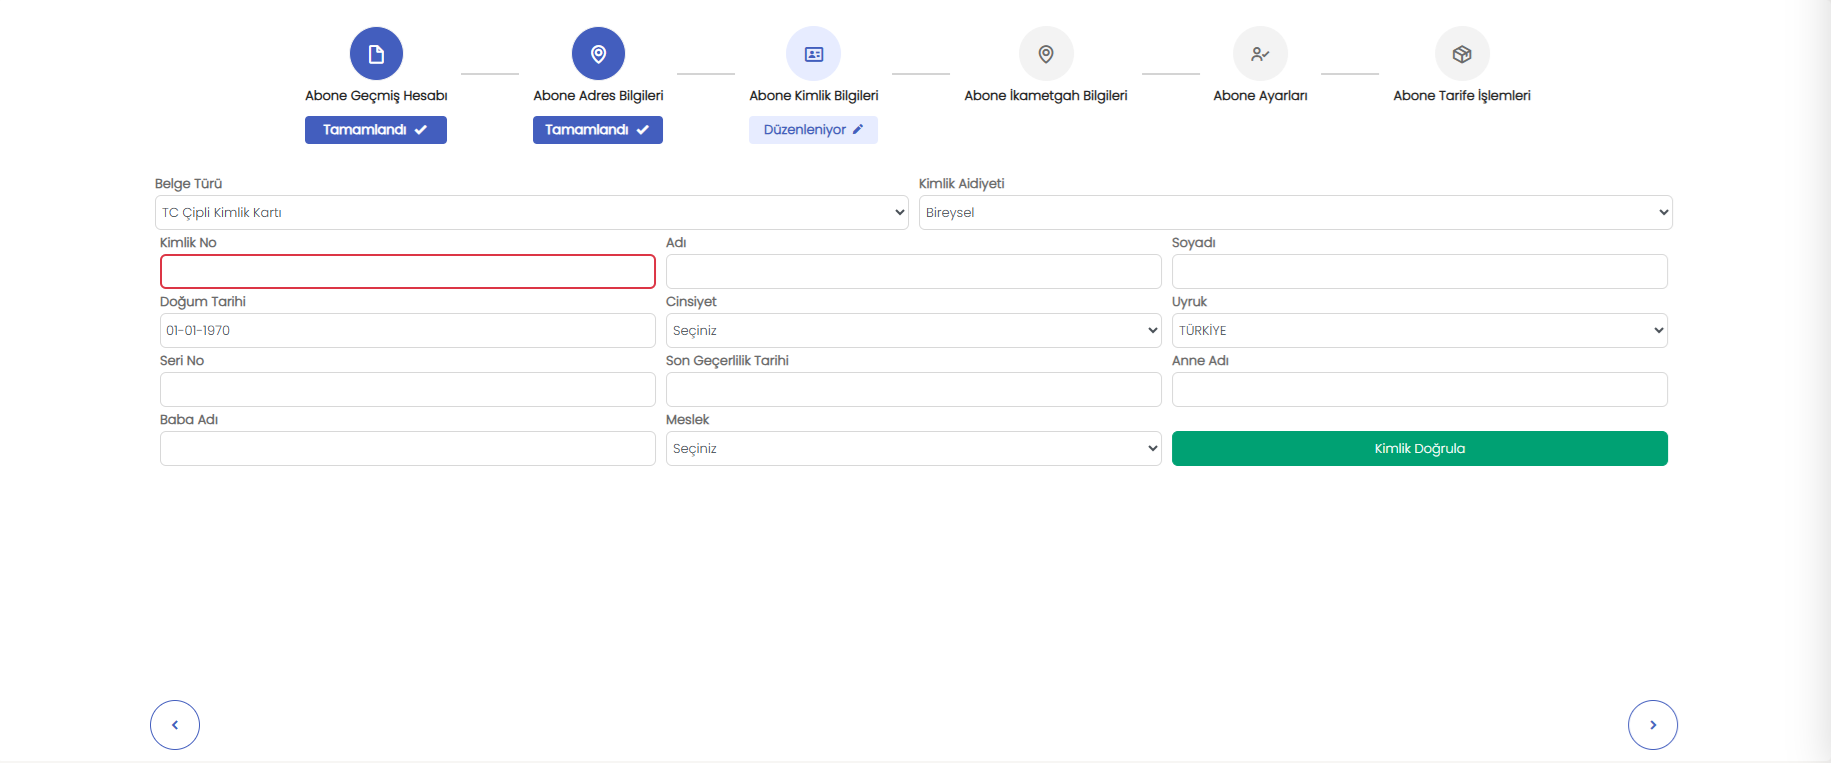
Task: Click the Abone Ayarları user icon
Action: point(1260,54)
